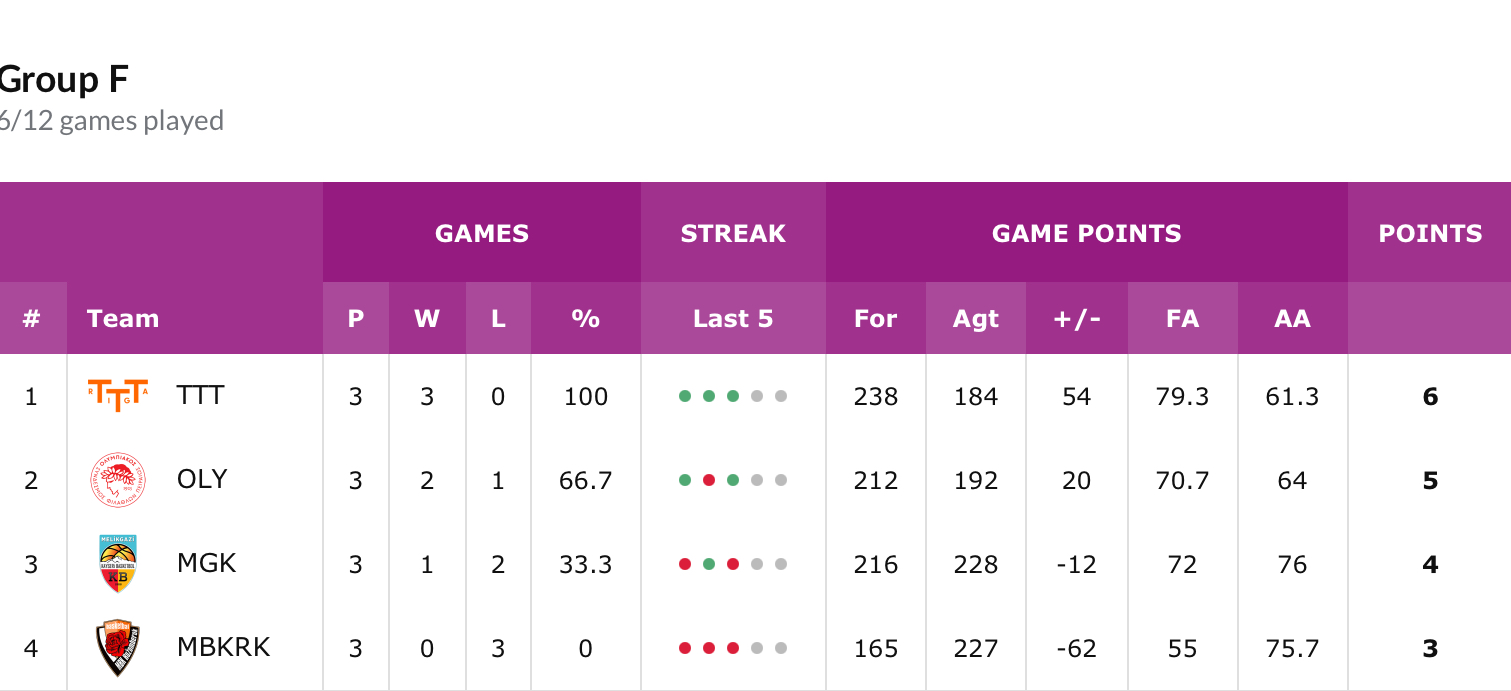Click the Olympiacos team logo
This screenshot has width=1511, height=691.
(x=118, y=480)
